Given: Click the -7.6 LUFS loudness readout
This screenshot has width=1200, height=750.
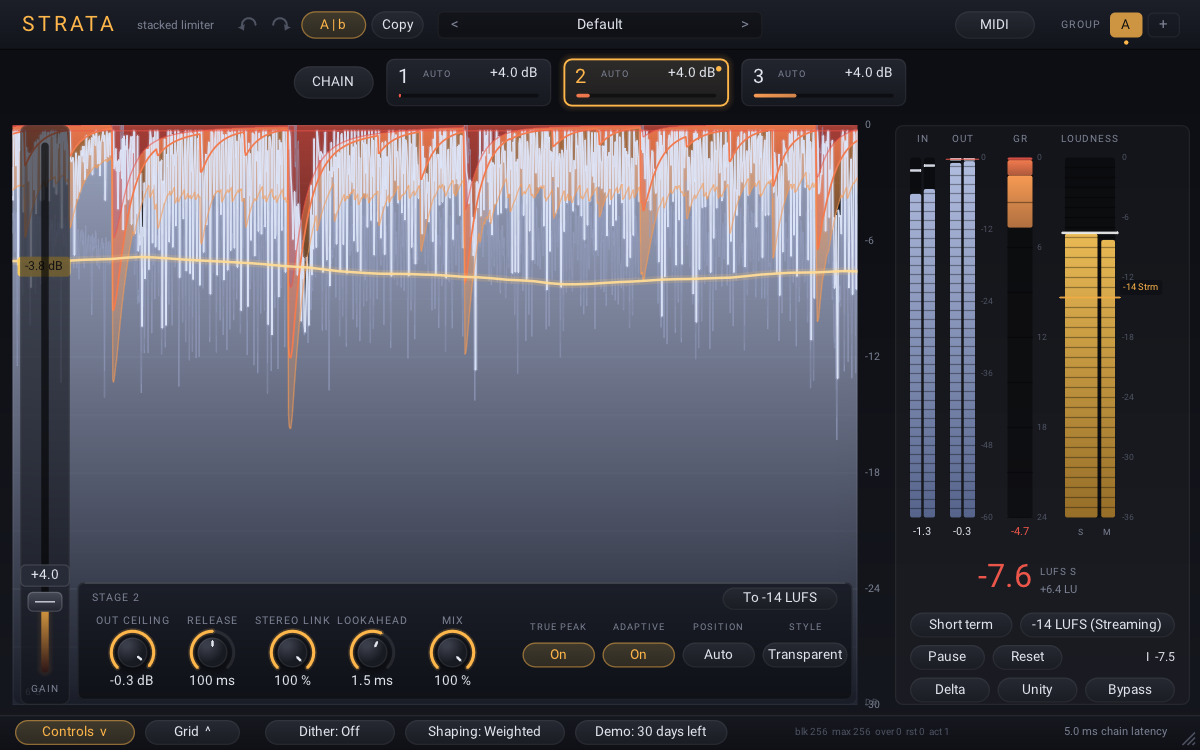Looking at the screenshot, I should (1004, 577).
